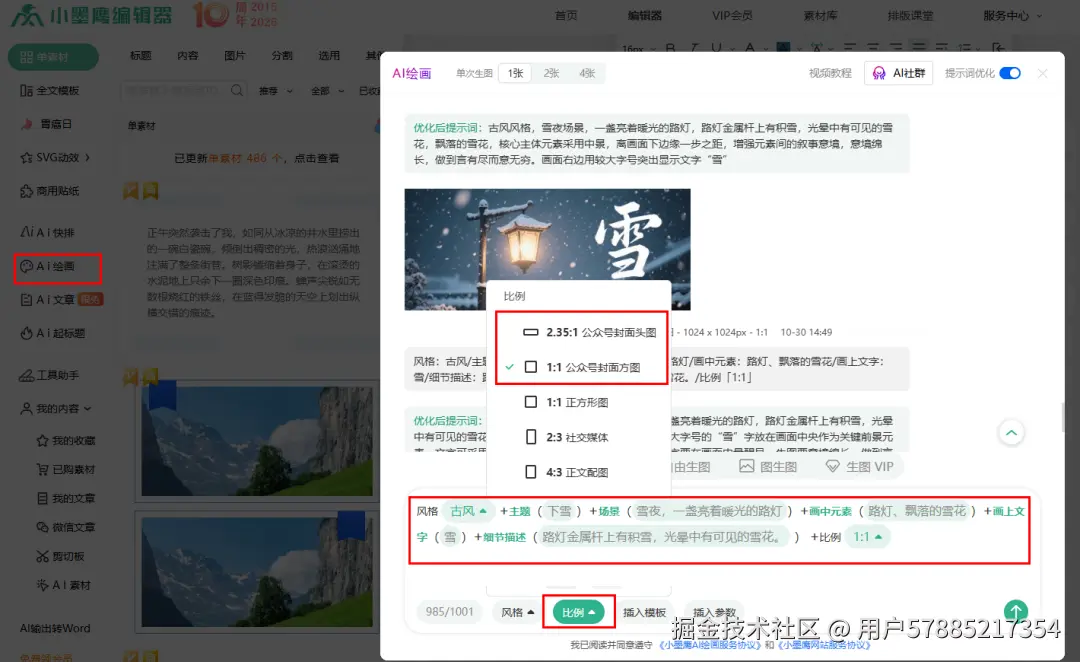Expand the 服务中心 menu
Image resolution: width=1080 pixels, height=662 pixels.
point(1012,15)
